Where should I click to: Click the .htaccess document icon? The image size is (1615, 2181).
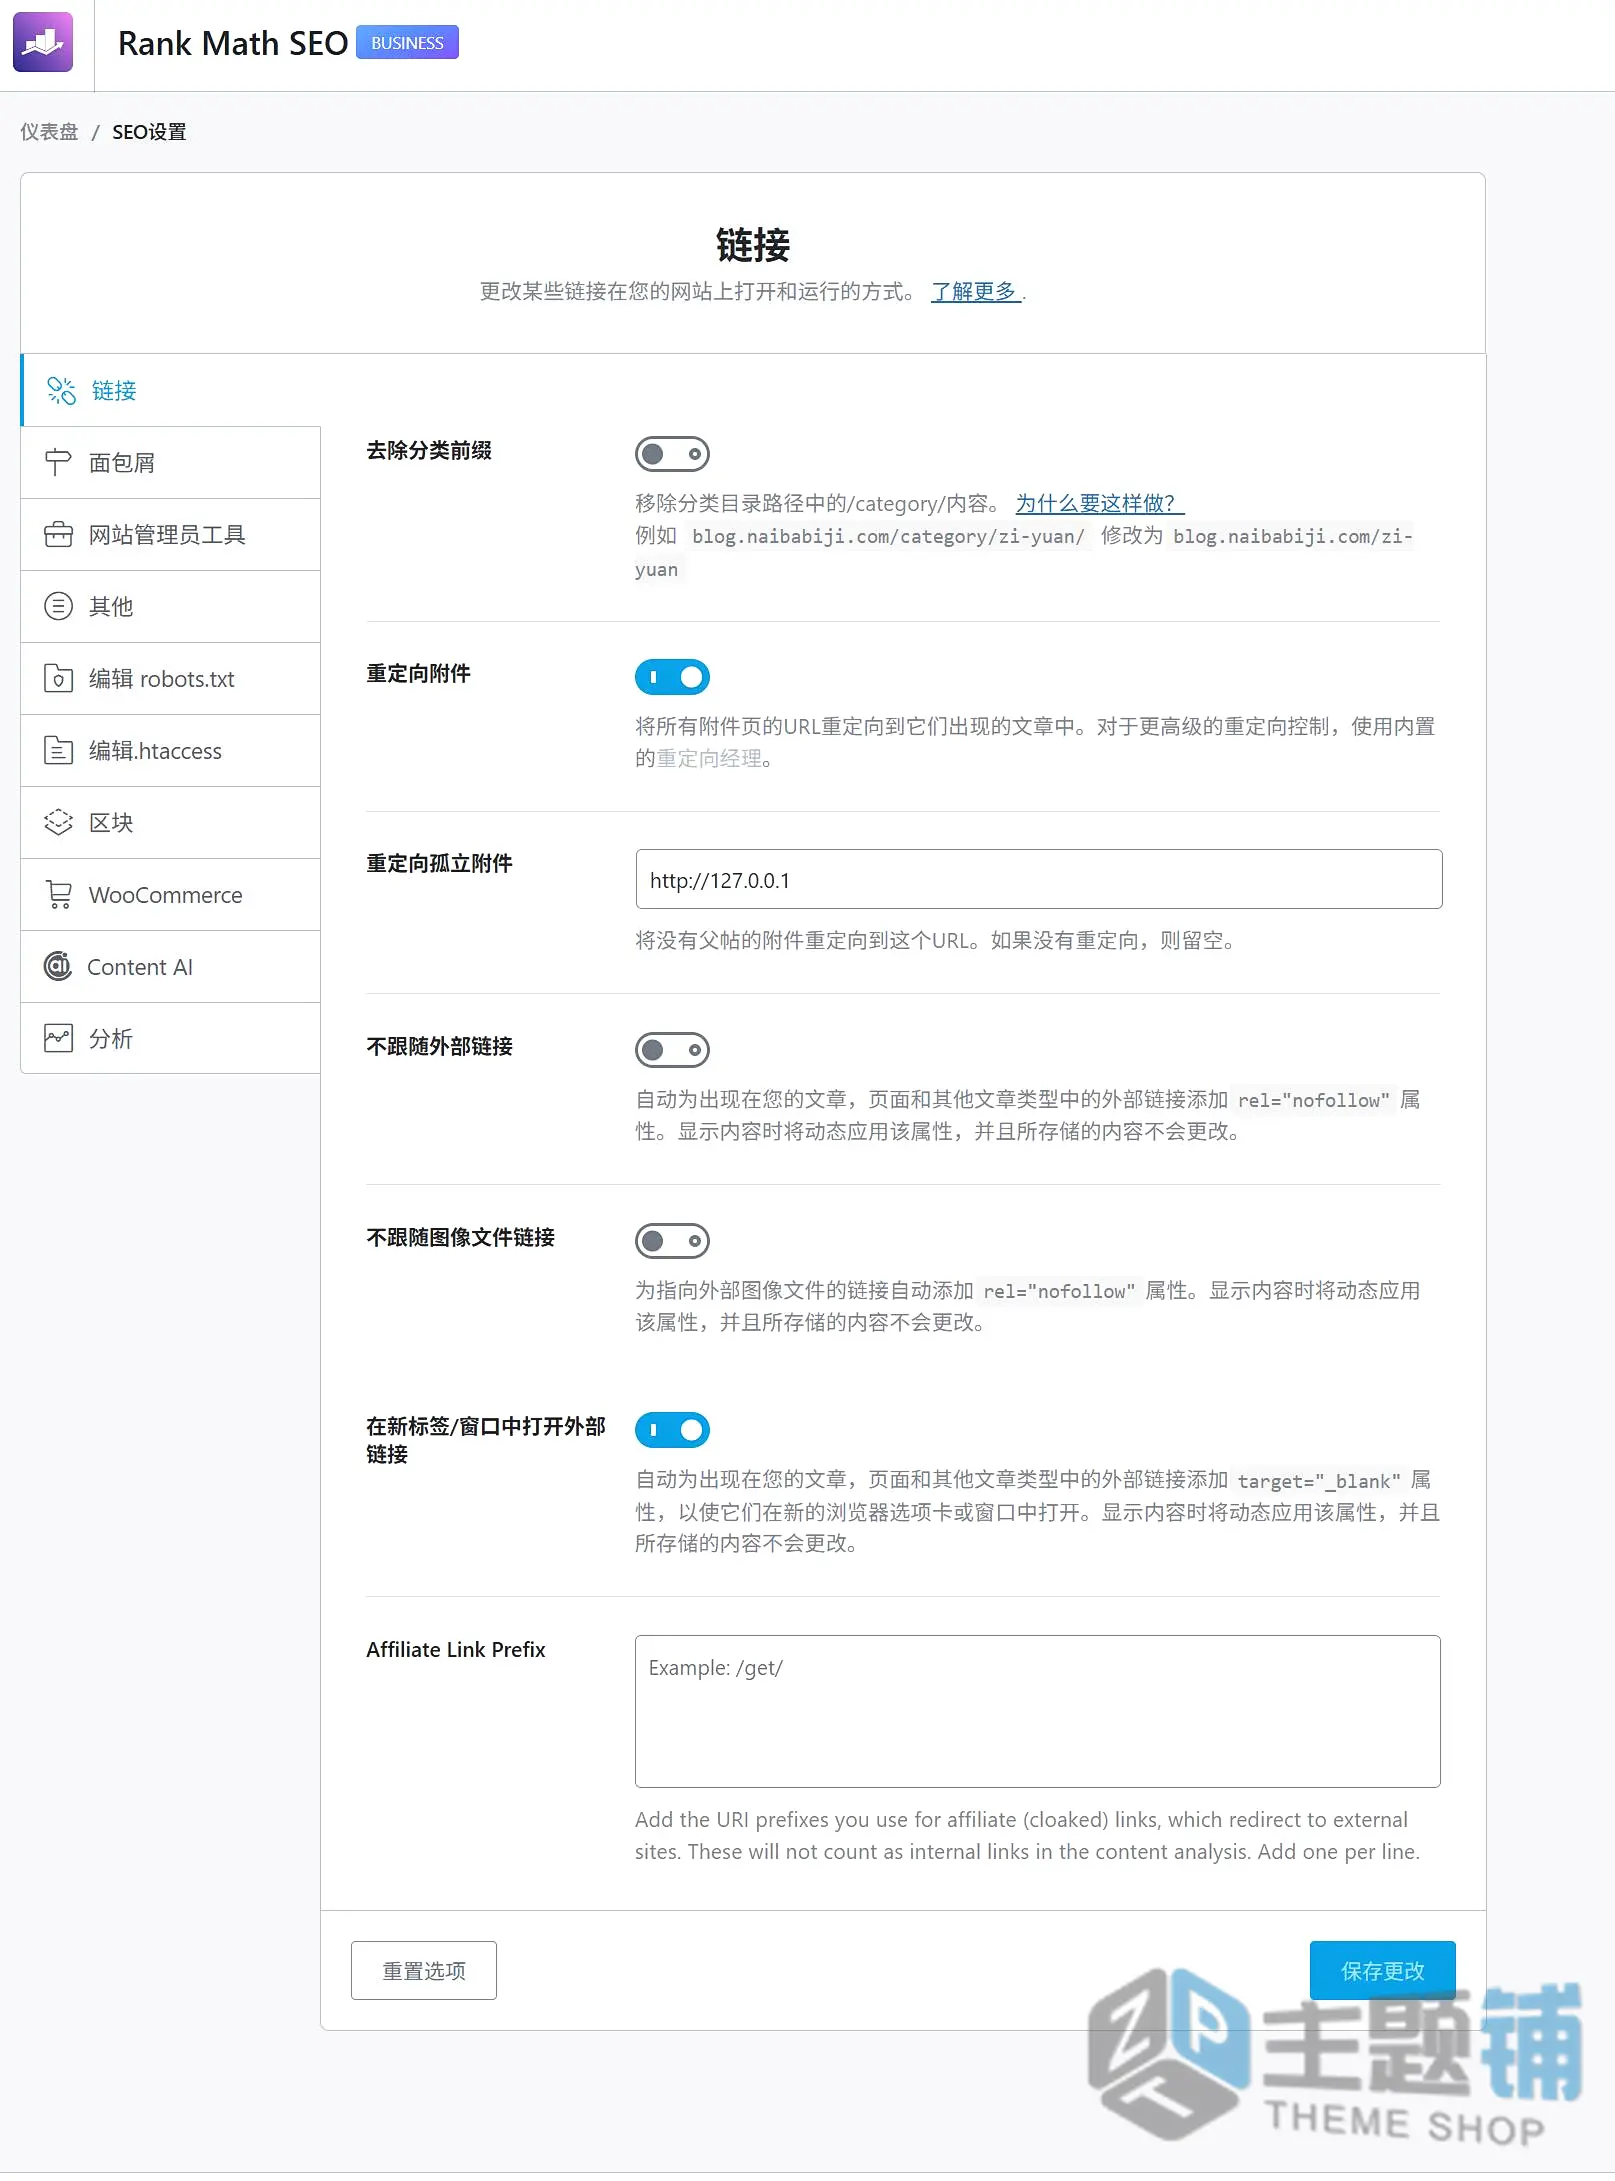[x=58, y=750]
